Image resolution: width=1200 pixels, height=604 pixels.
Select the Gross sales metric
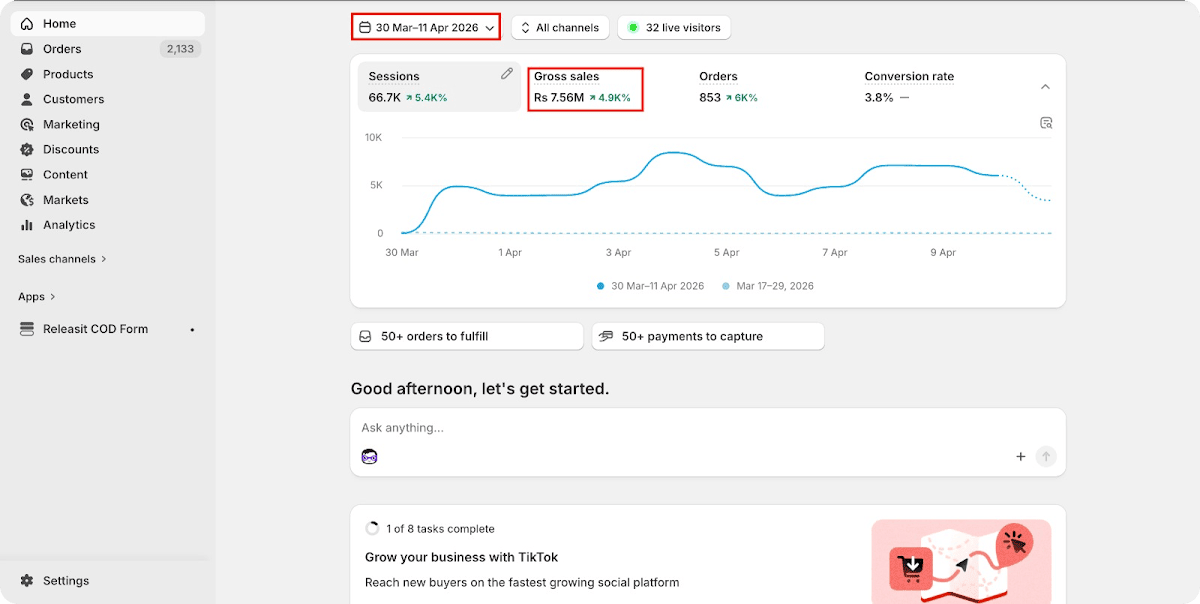tap(585, 87)
